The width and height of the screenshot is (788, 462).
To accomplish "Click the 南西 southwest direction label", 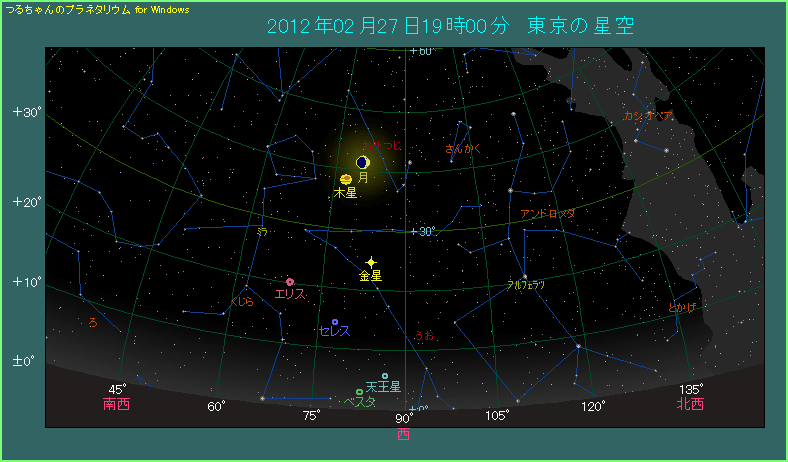I will pyautogui.click(x=117, y=405).
